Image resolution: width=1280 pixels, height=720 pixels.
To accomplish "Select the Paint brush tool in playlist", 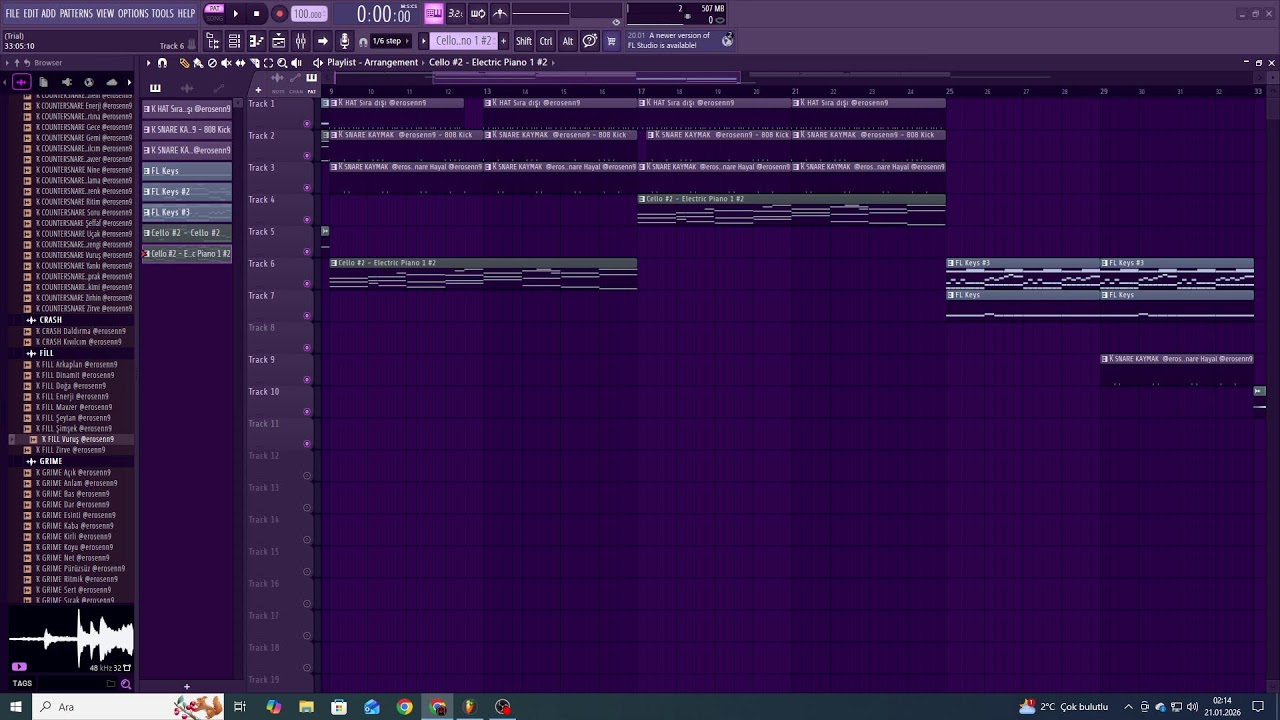I will click(198, 63).
